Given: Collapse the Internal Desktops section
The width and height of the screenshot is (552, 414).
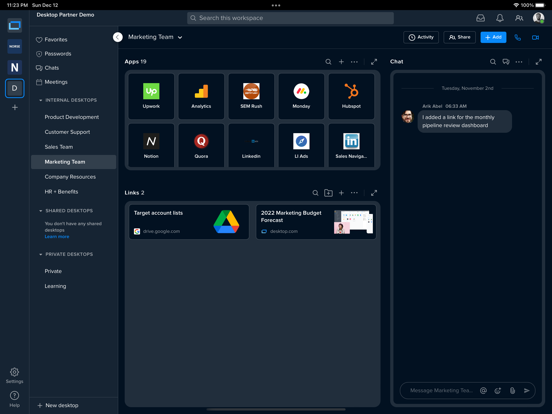Looking at the screenshot, I should coord(40,100).
